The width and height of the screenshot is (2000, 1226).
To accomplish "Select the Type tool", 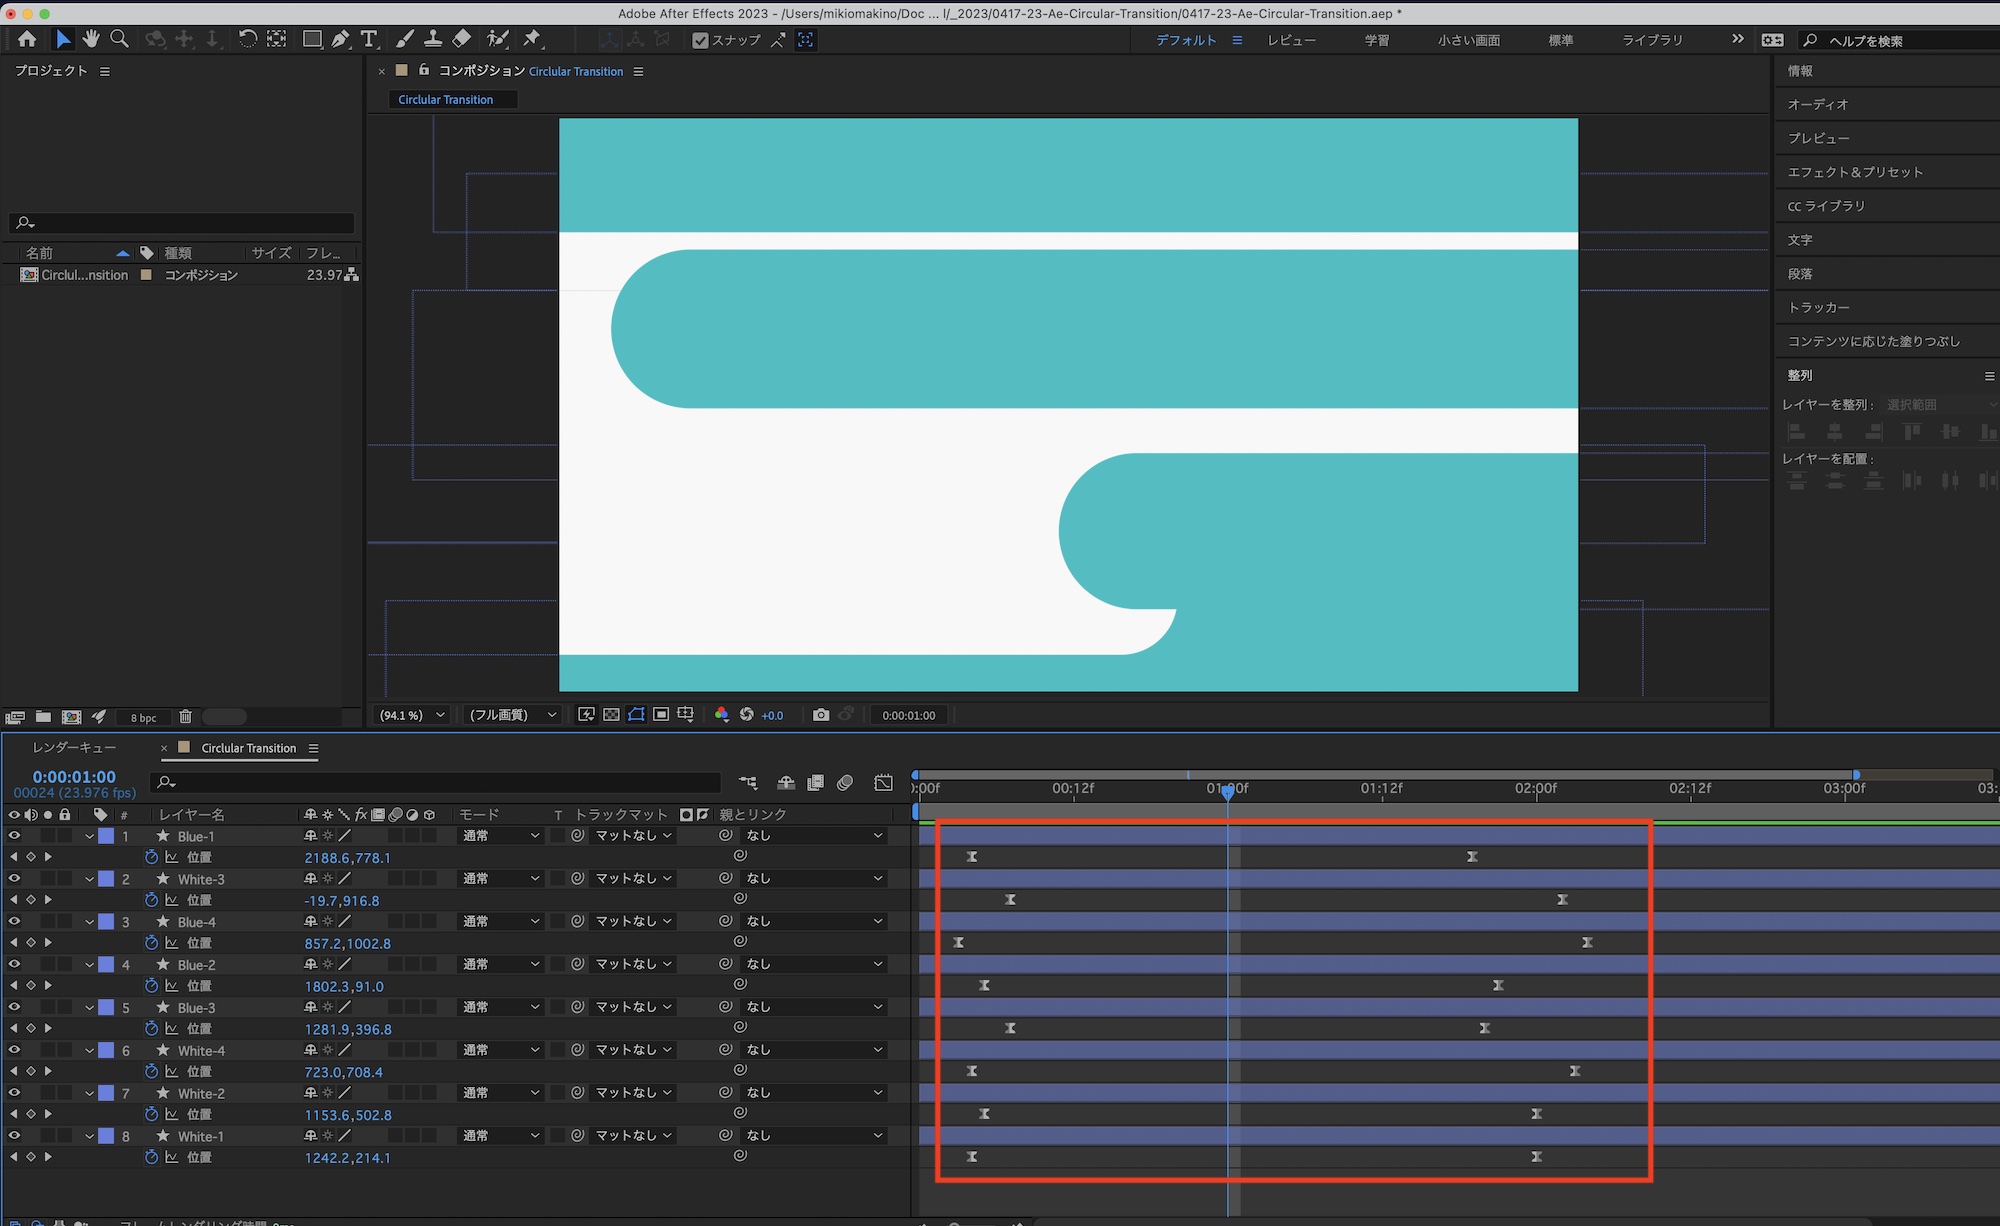I will (x=369, y=39).
